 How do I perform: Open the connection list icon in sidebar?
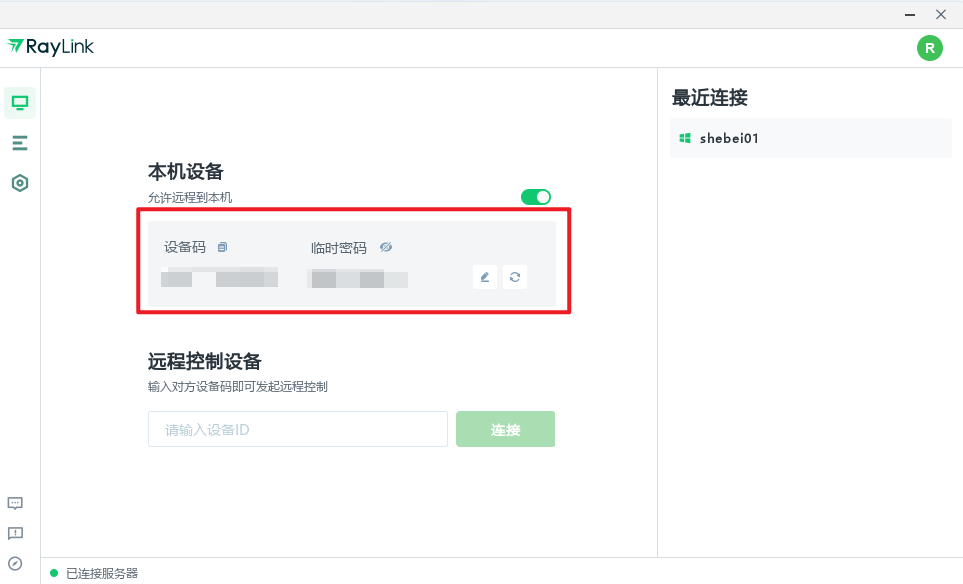pos(19,142)
